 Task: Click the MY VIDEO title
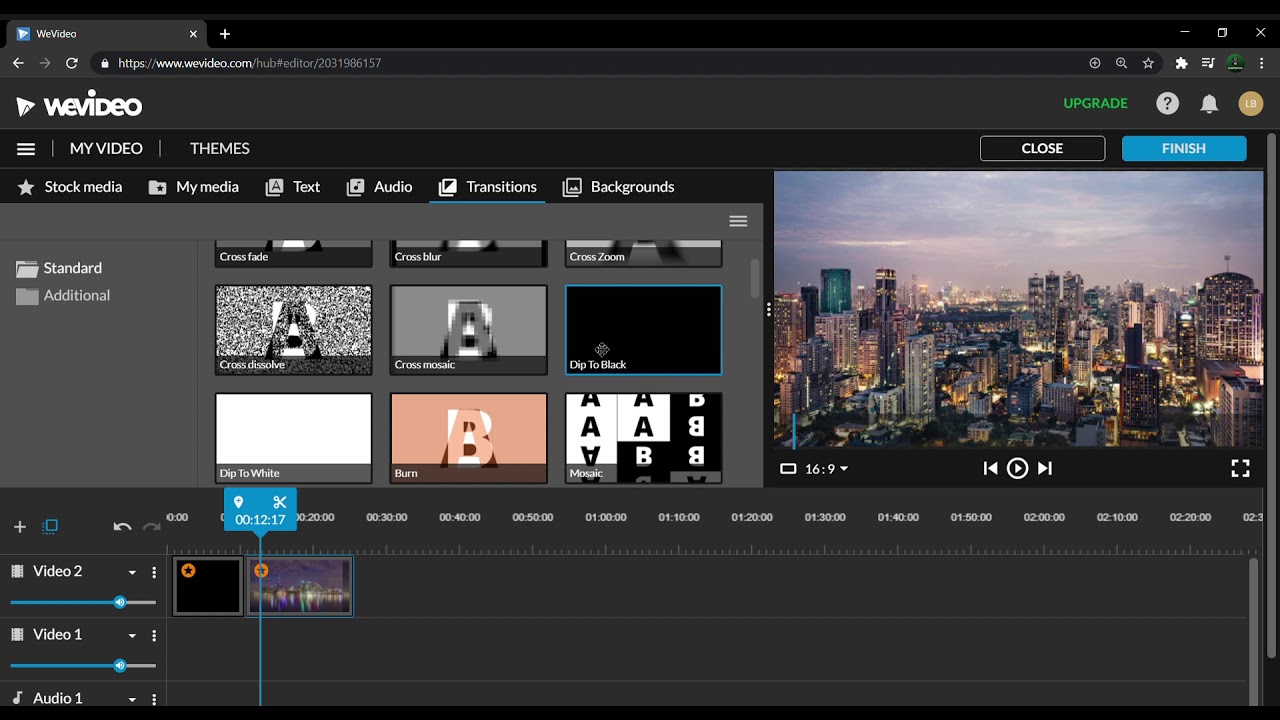click(x=106, y=148)
